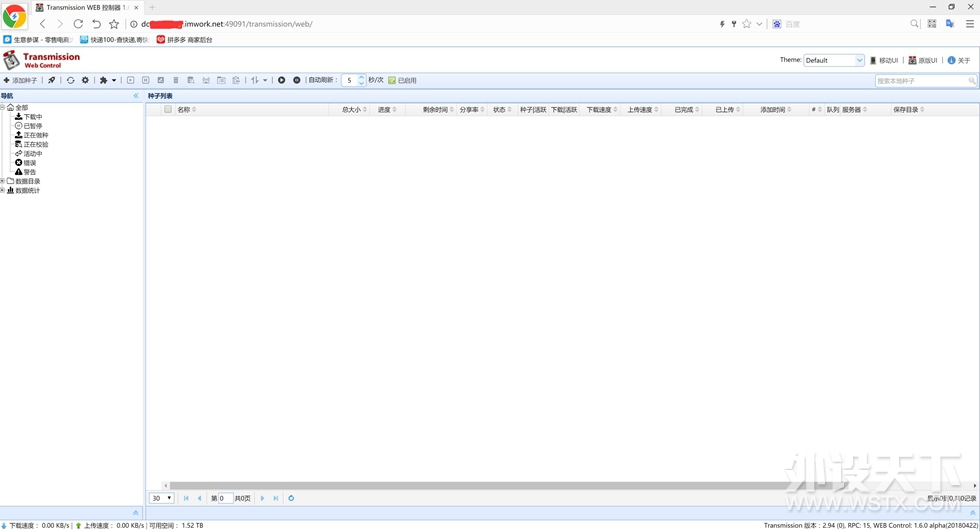Open the puzzle-piece plugin dropdown
Viewport: 980px width, 531px height.
click(108, 81)
